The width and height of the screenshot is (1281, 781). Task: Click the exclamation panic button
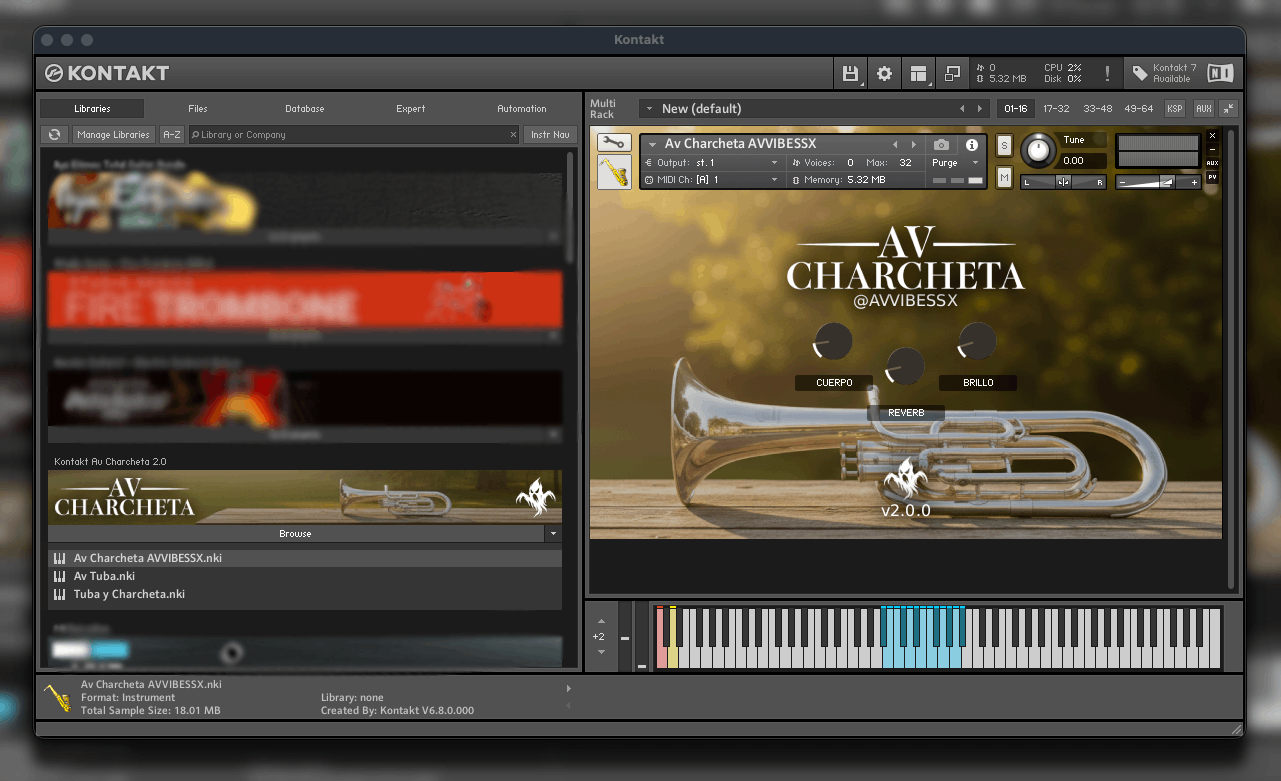pos(1107,73)
